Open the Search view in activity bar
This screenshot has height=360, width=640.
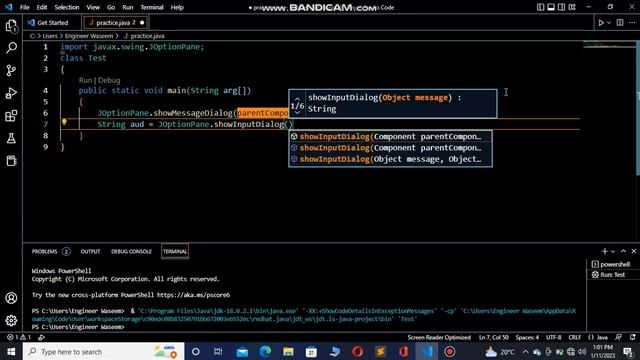[11, 48]
